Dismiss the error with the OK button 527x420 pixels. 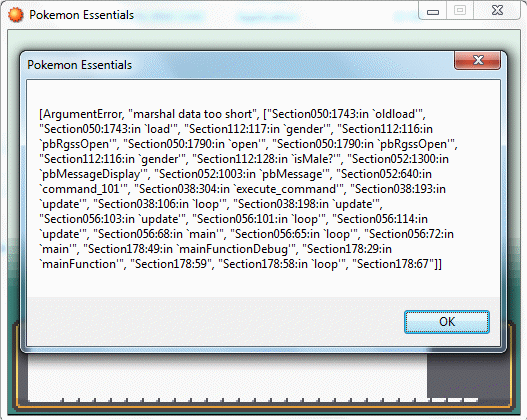[447, 322]
